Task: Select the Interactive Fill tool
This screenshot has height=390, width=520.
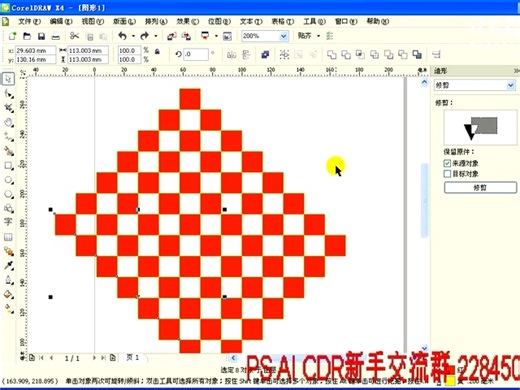Action: [8, 309]
